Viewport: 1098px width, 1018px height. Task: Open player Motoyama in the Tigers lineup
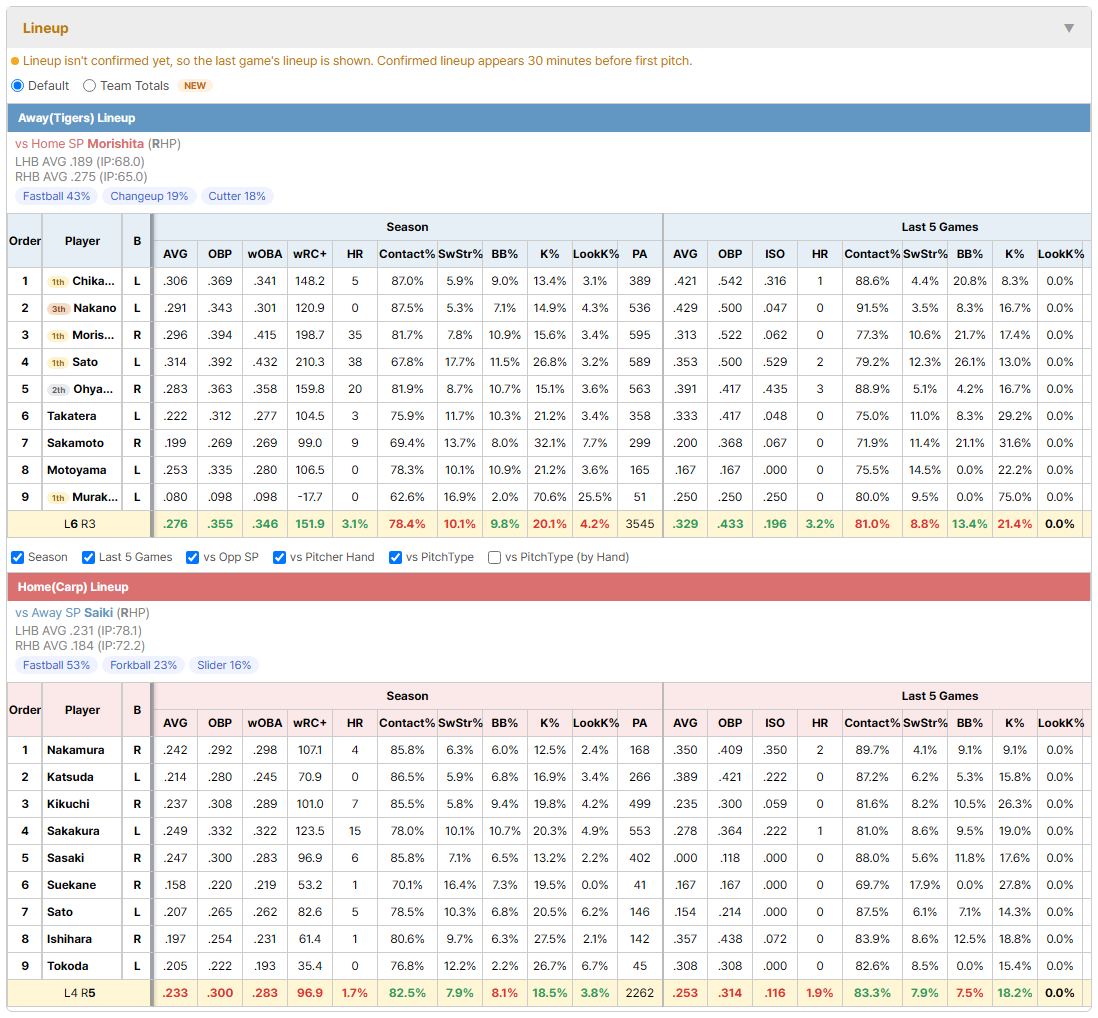click(76, 470)
